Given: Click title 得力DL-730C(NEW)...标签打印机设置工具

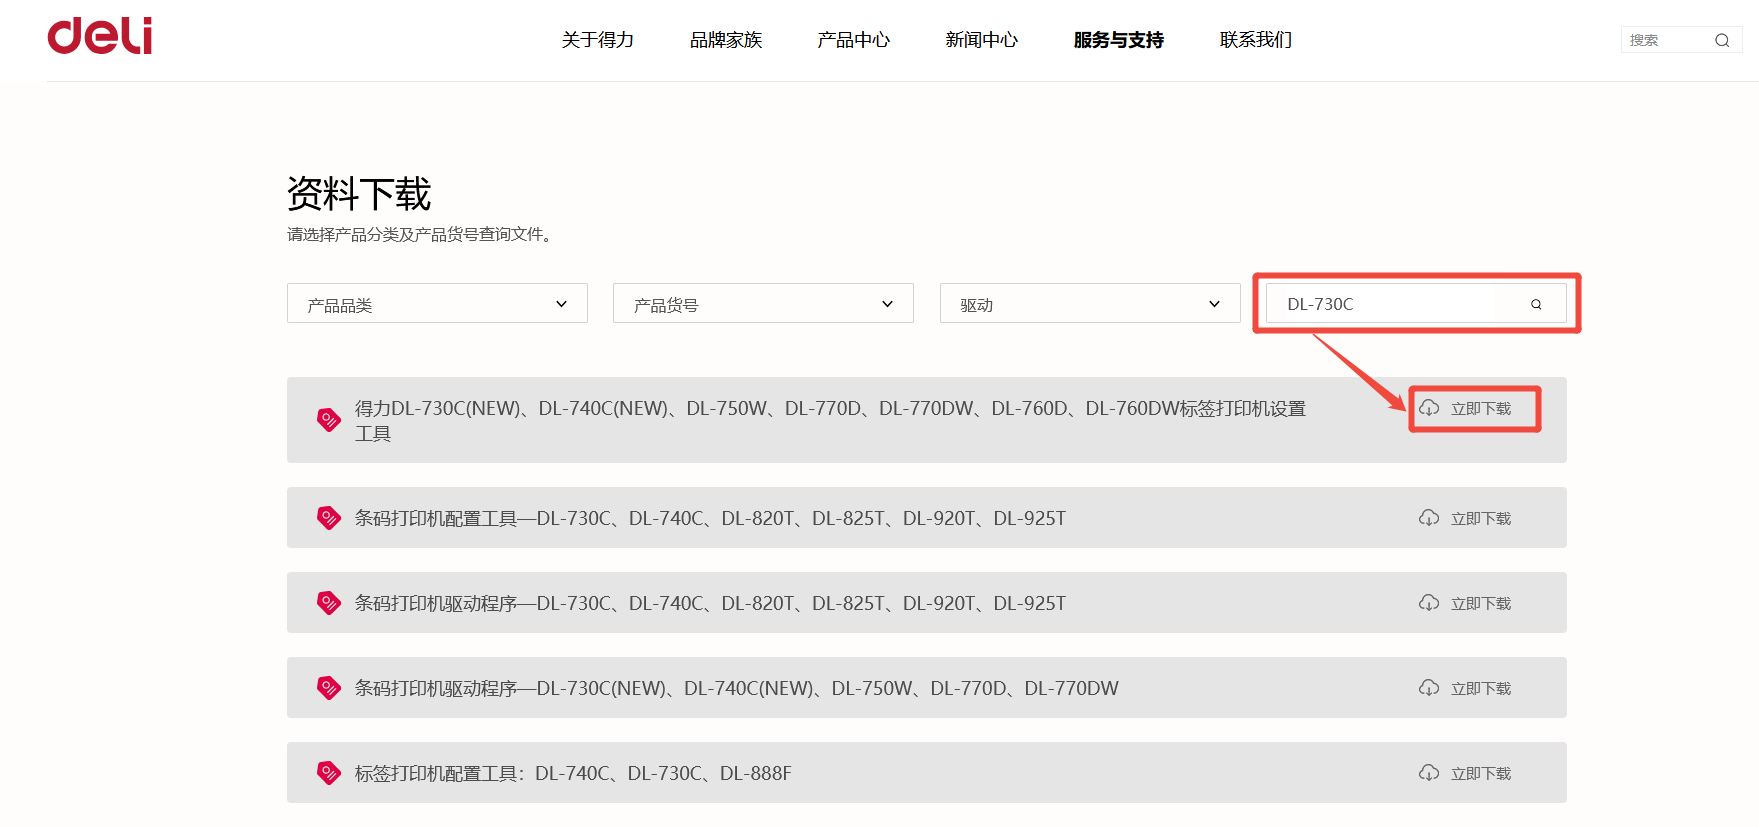Looking at the screenshot, I should pyautogui.click(x=830, y=421).
